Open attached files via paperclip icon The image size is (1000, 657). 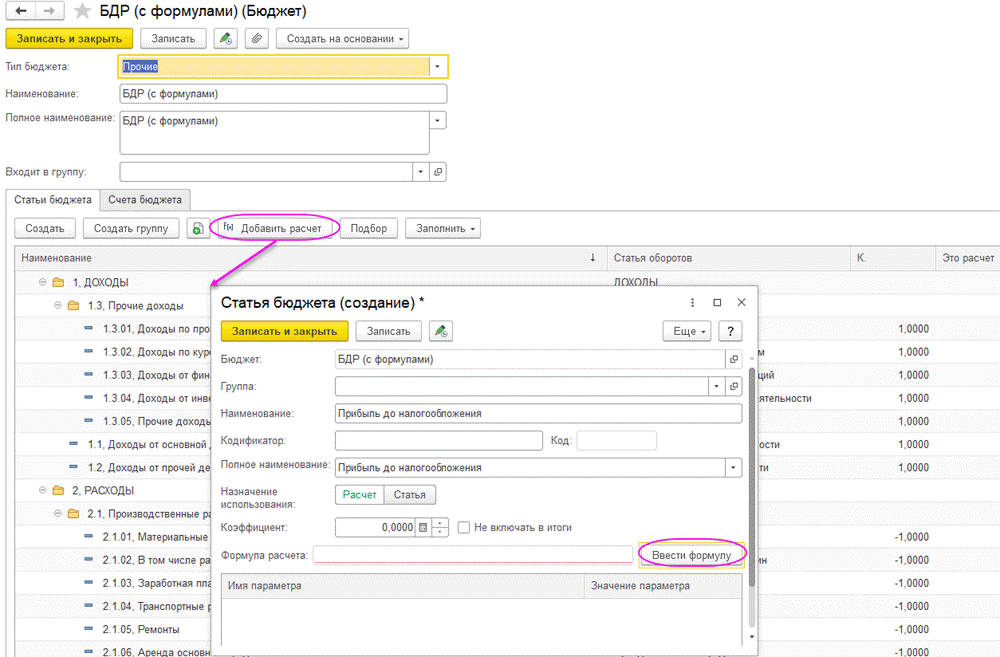tap(257, 38)
